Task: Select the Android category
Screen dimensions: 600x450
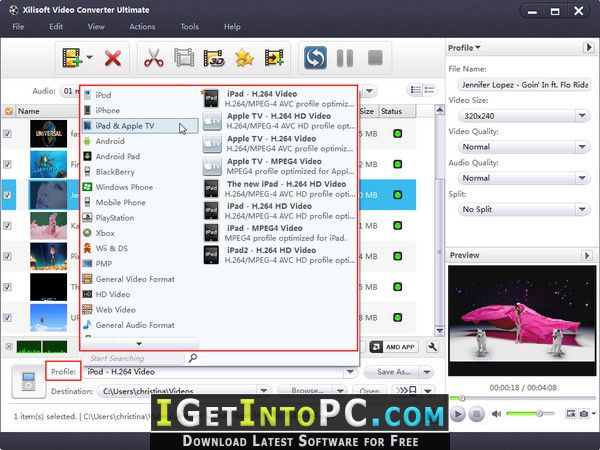Action: coord(140,141)
